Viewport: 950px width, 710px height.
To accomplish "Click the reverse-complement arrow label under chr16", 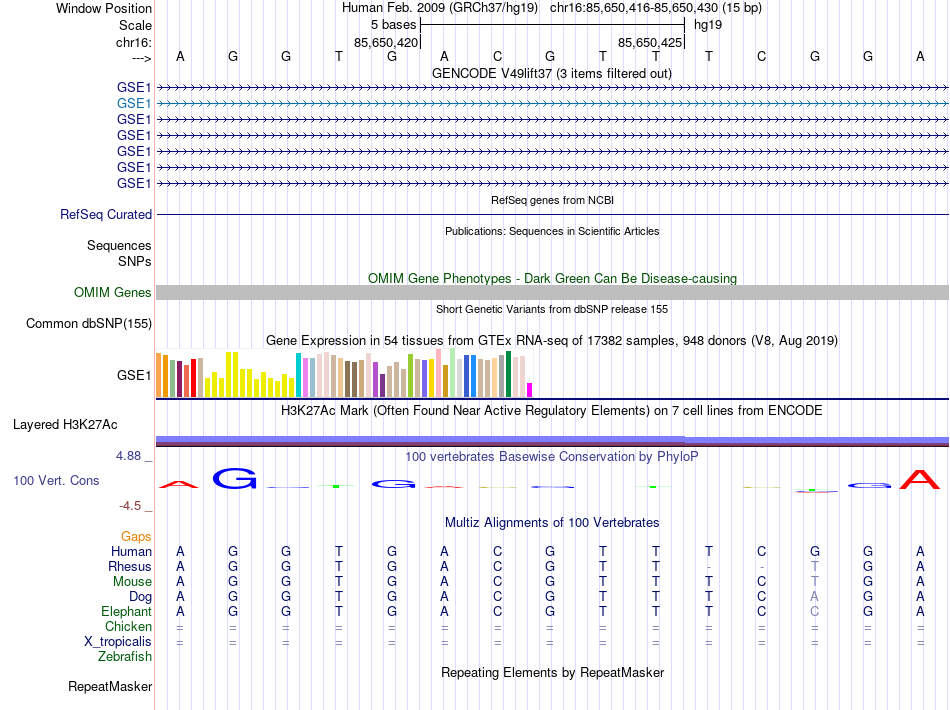I will click(142, 58).
